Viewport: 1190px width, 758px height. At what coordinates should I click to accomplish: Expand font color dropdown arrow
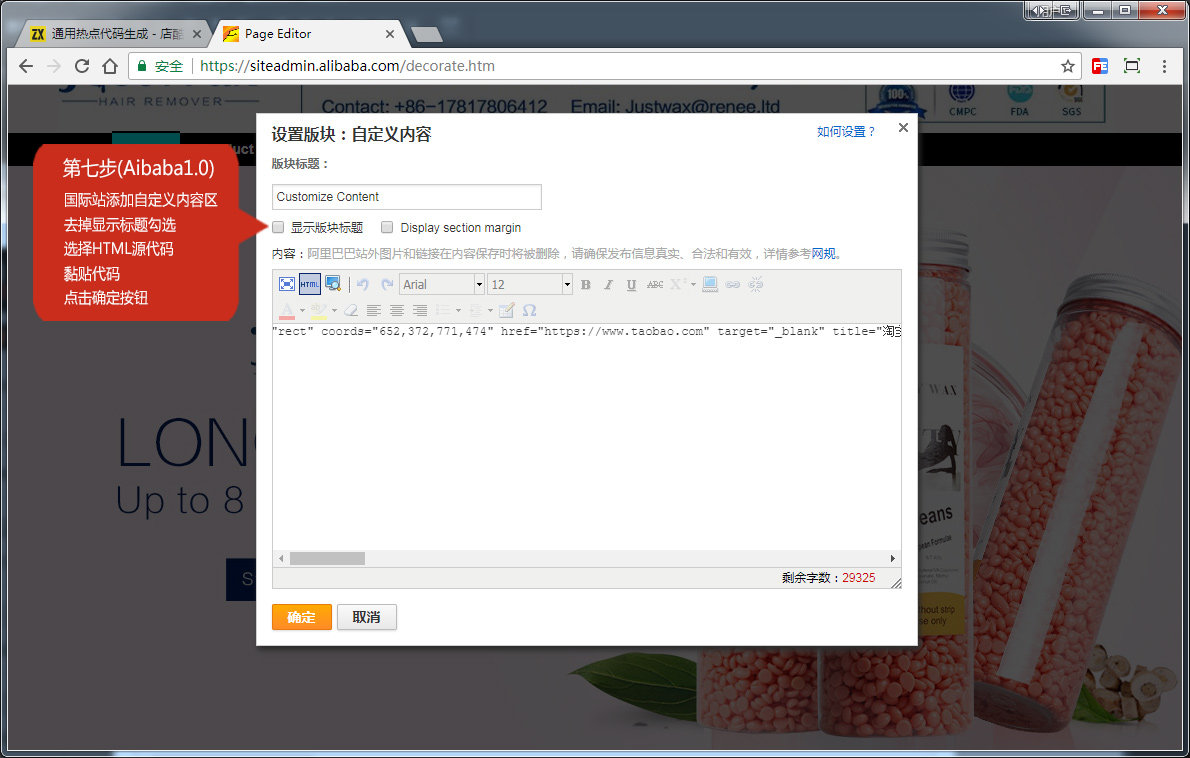click(x=302, y=310)
